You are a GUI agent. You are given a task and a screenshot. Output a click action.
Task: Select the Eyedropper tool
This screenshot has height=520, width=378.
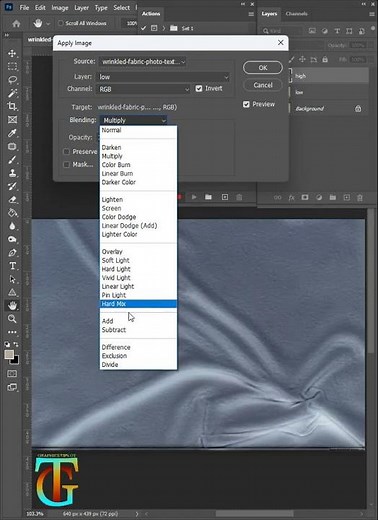[x=12, y=133]
